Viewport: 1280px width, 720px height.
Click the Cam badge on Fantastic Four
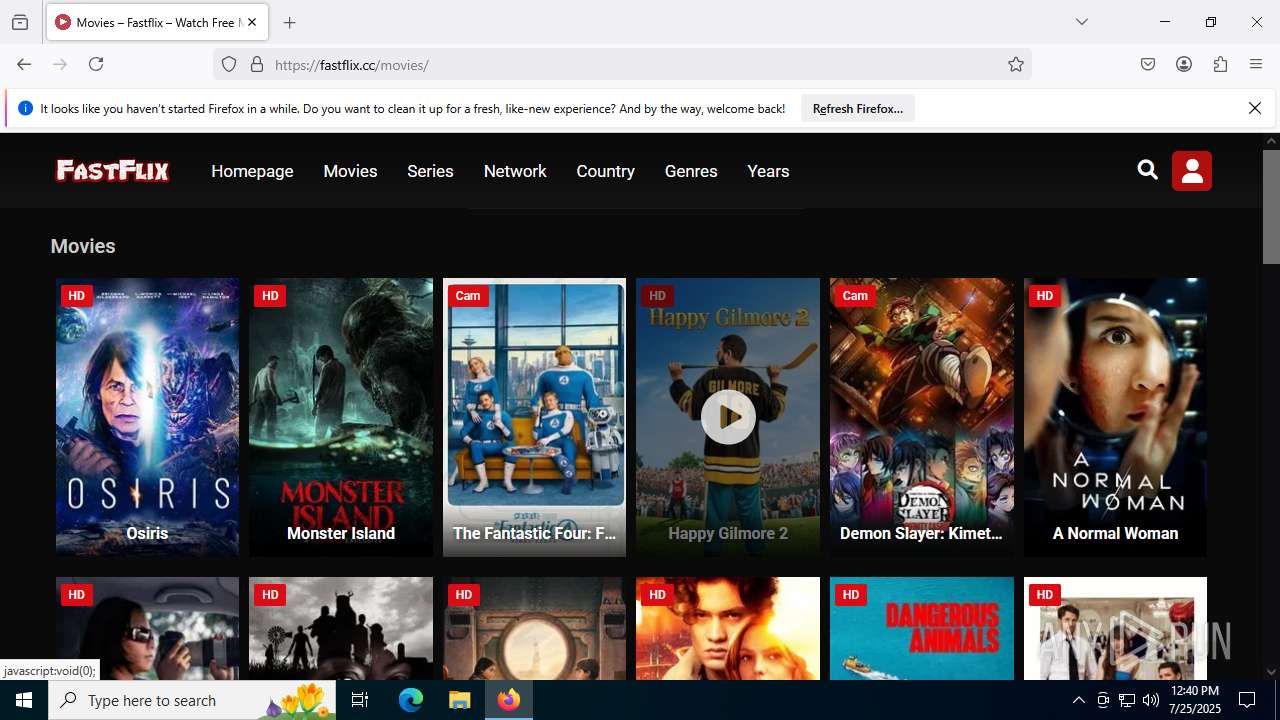coord(468,295)
